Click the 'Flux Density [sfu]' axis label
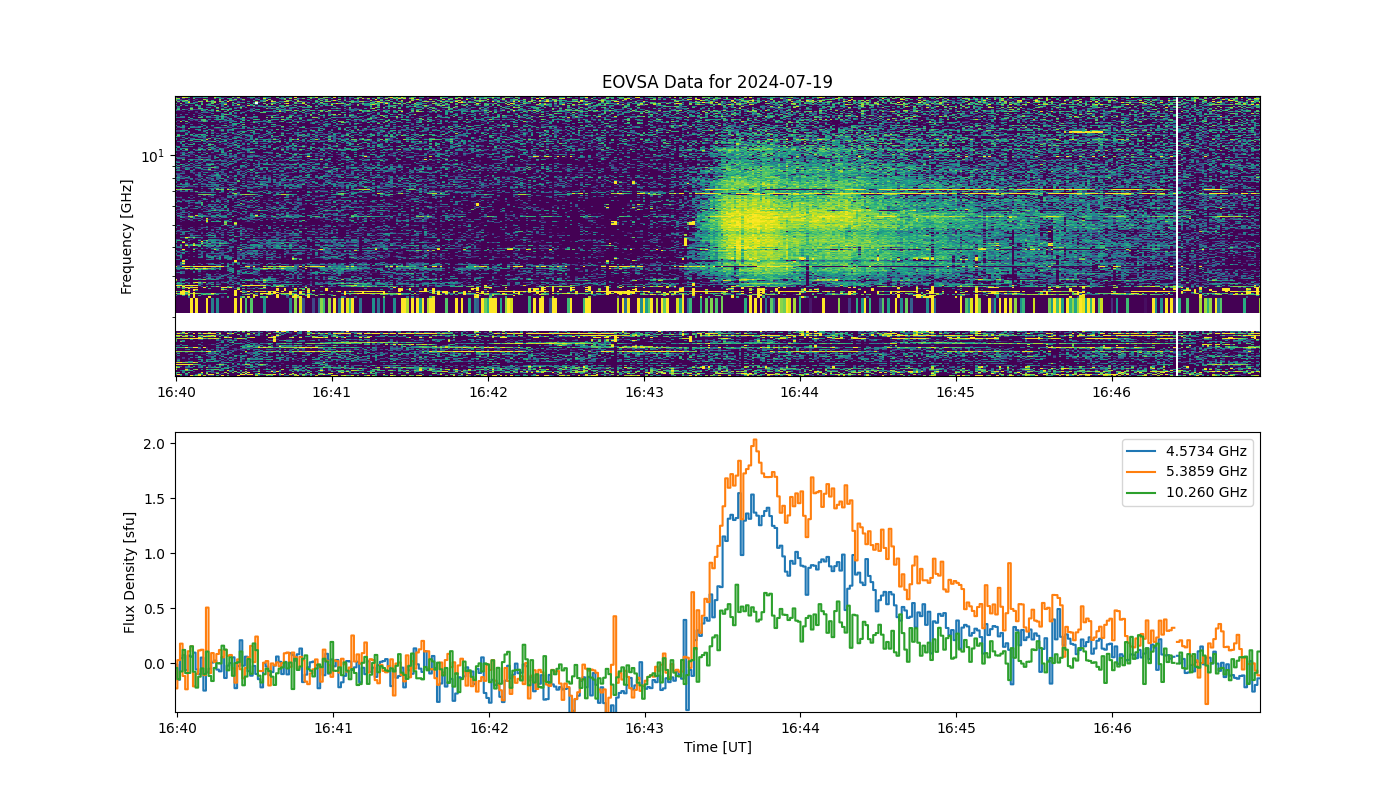The width and height of the screenshot is (1400, 800). (129, 572)
